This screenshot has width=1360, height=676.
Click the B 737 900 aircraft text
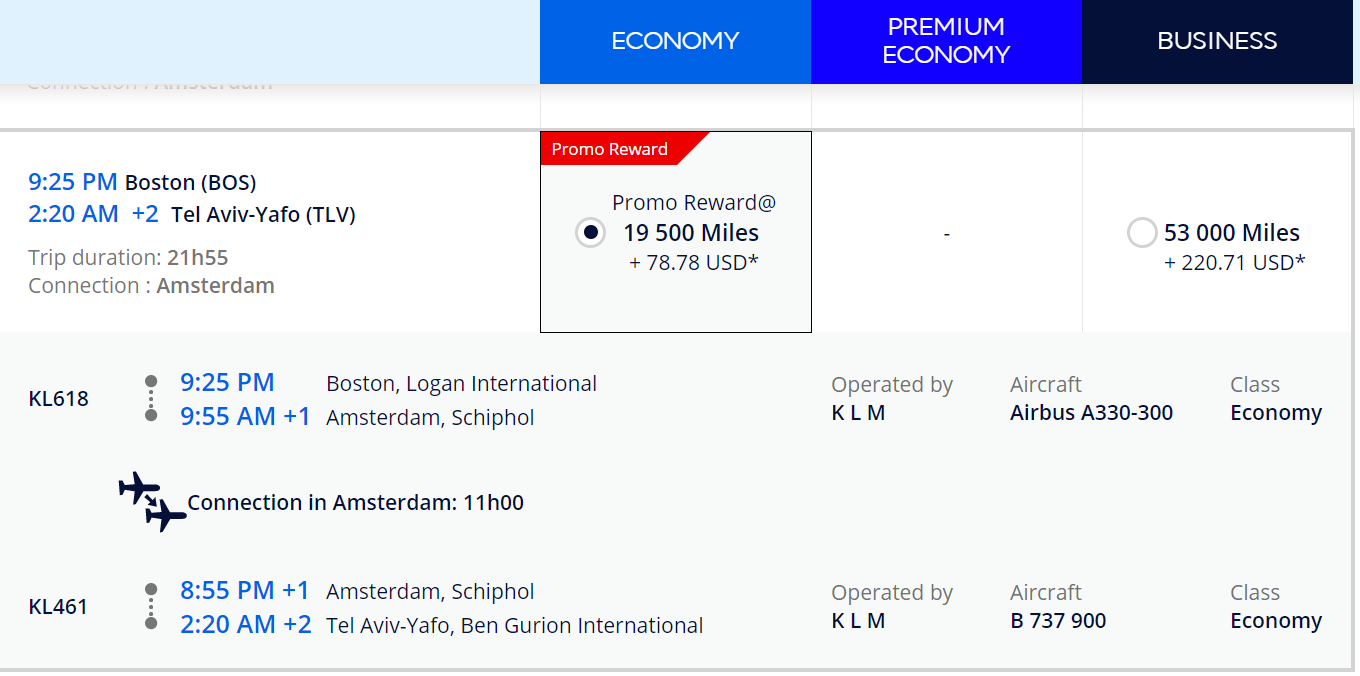pos(1058,621)
